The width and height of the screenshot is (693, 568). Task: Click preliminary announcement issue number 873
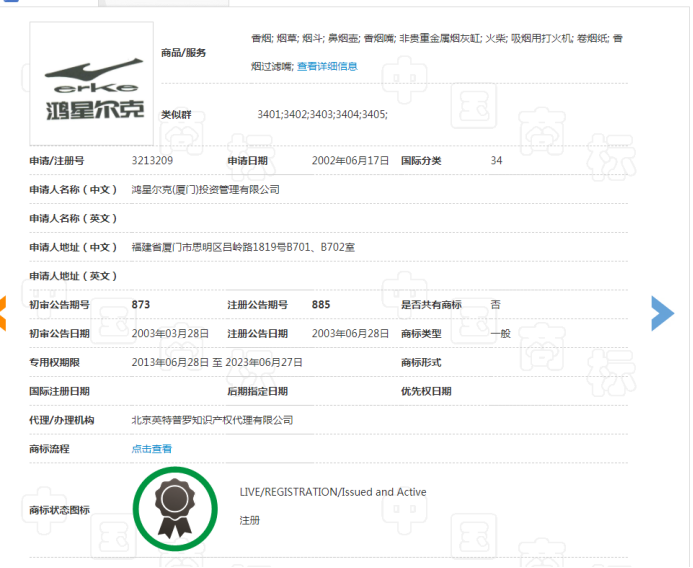[x=140, y=304]
